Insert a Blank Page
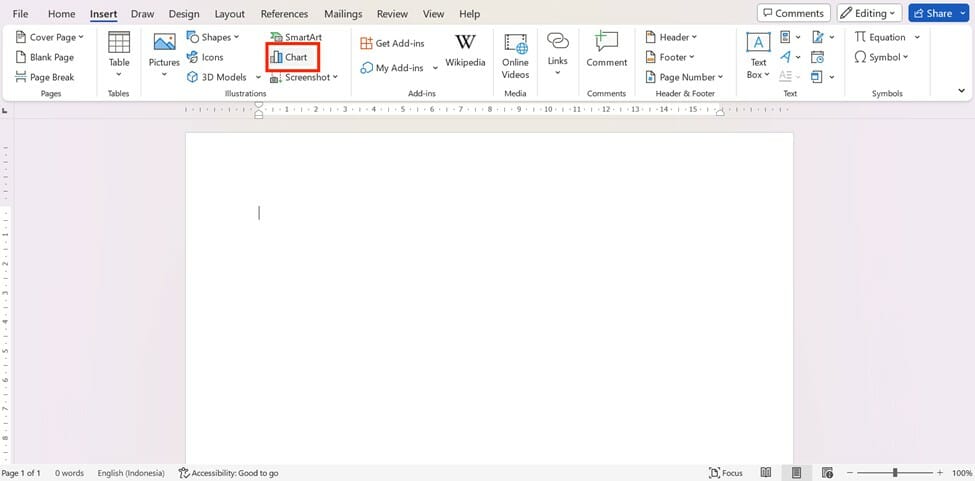975x481 pixels. (45, 57)
